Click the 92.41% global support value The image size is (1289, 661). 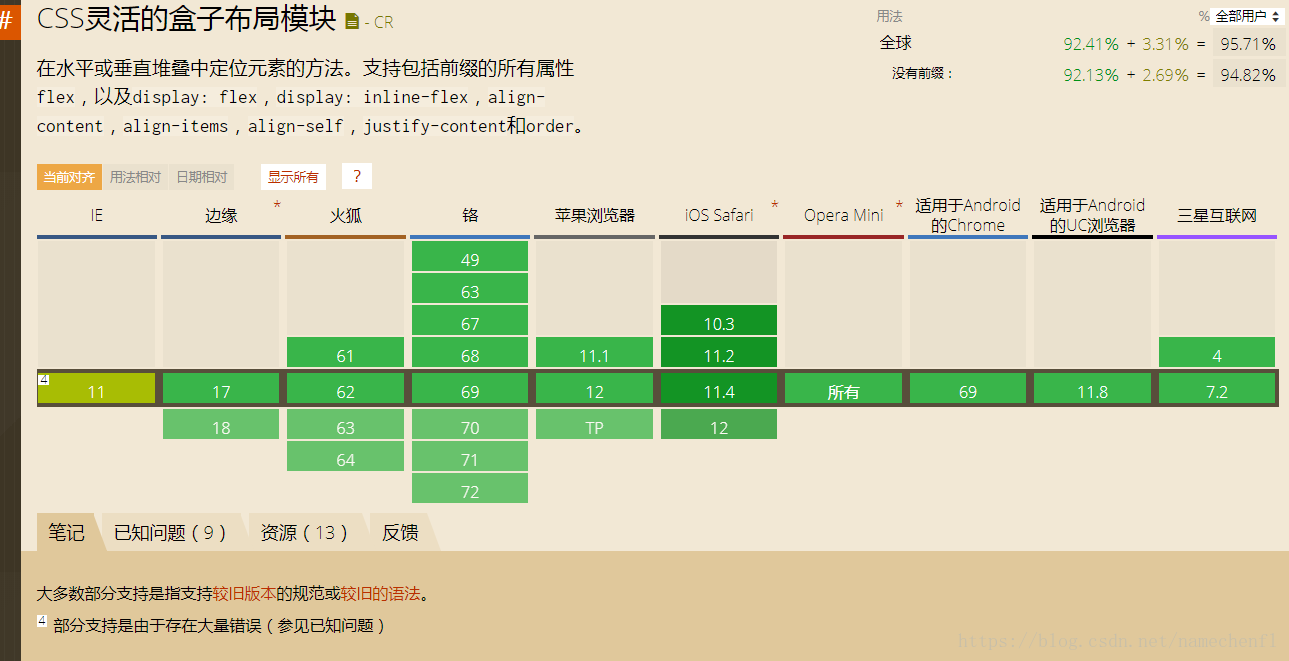pos(1091,44)
